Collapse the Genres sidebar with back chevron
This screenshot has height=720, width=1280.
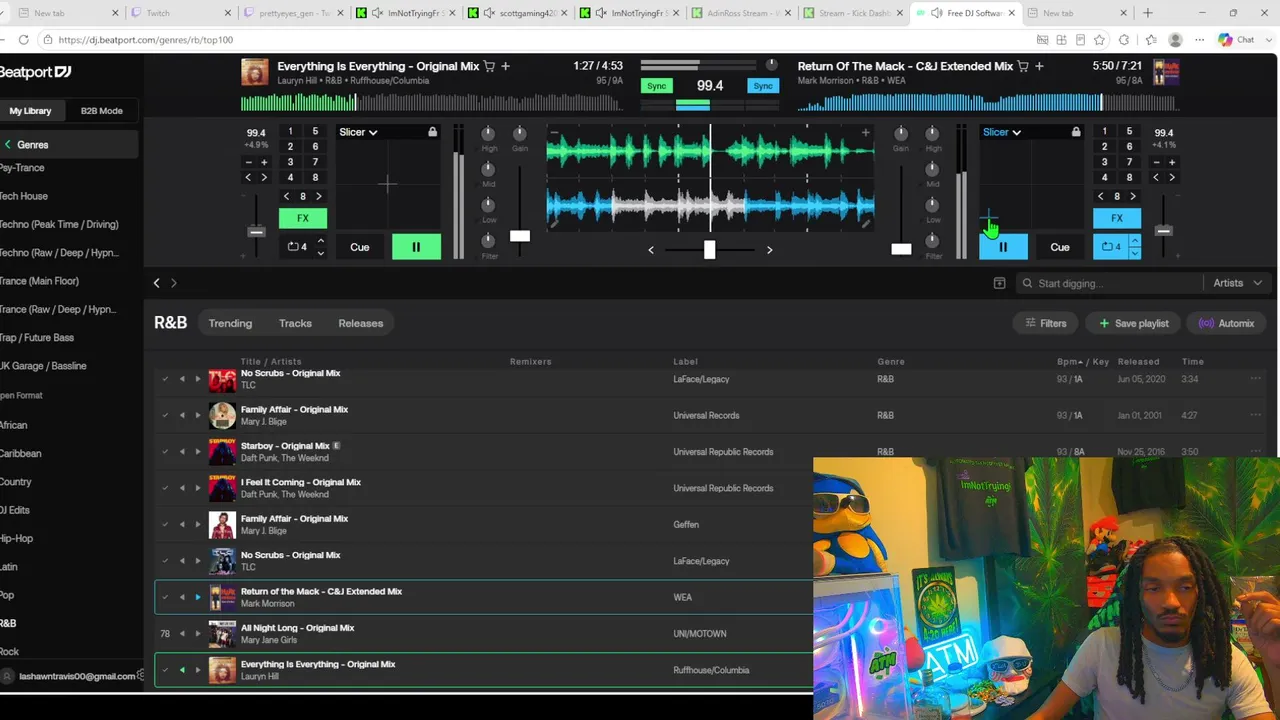tap(8, 145)
